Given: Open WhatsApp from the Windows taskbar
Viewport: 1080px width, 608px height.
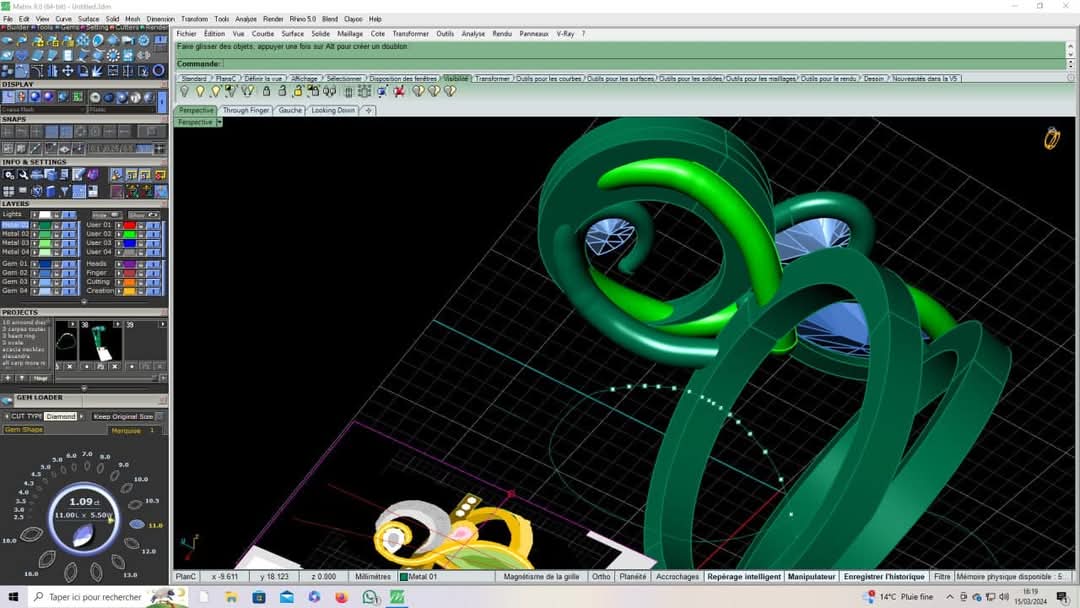Looking at the screenshot, I should 370,597.
